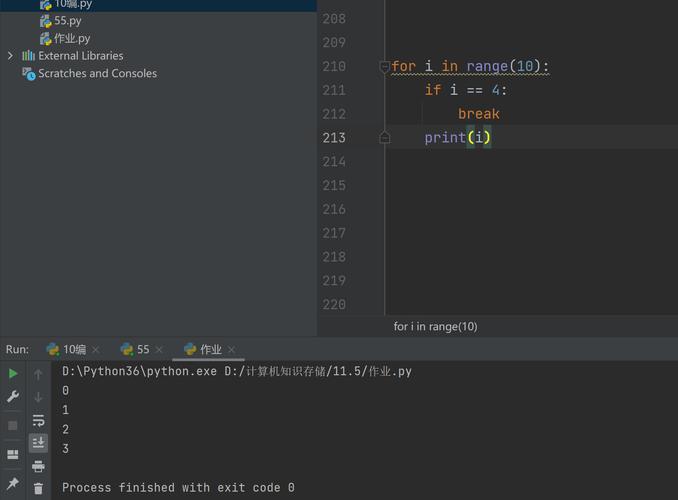Click fold end marker at line 213

click(x=384, y=138)
